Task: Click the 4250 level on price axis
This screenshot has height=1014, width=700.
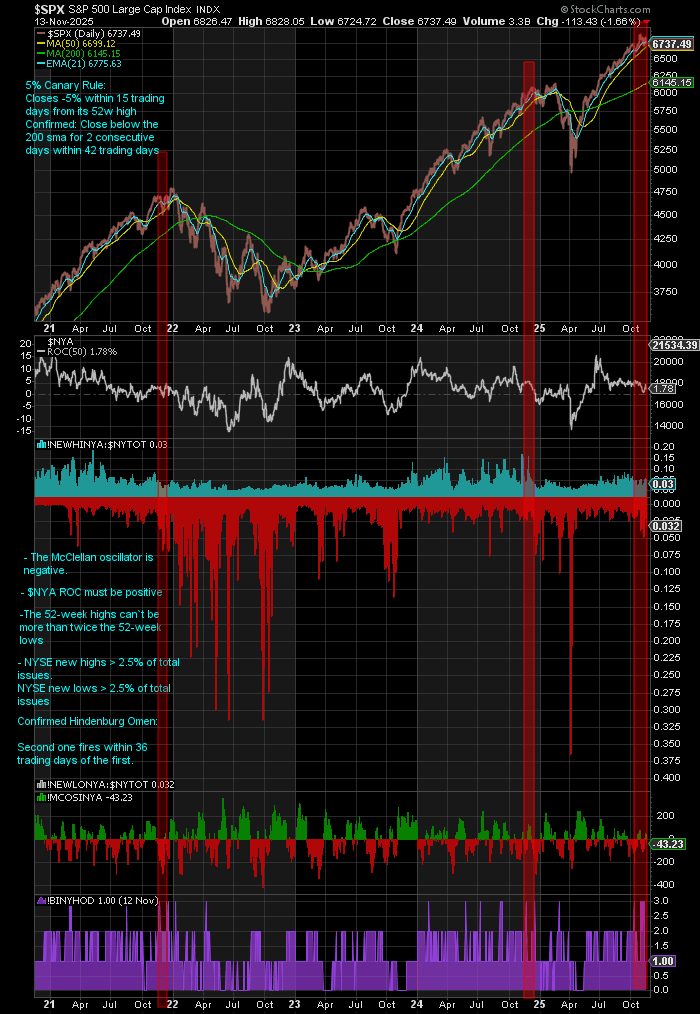Action: pos(664,238)
